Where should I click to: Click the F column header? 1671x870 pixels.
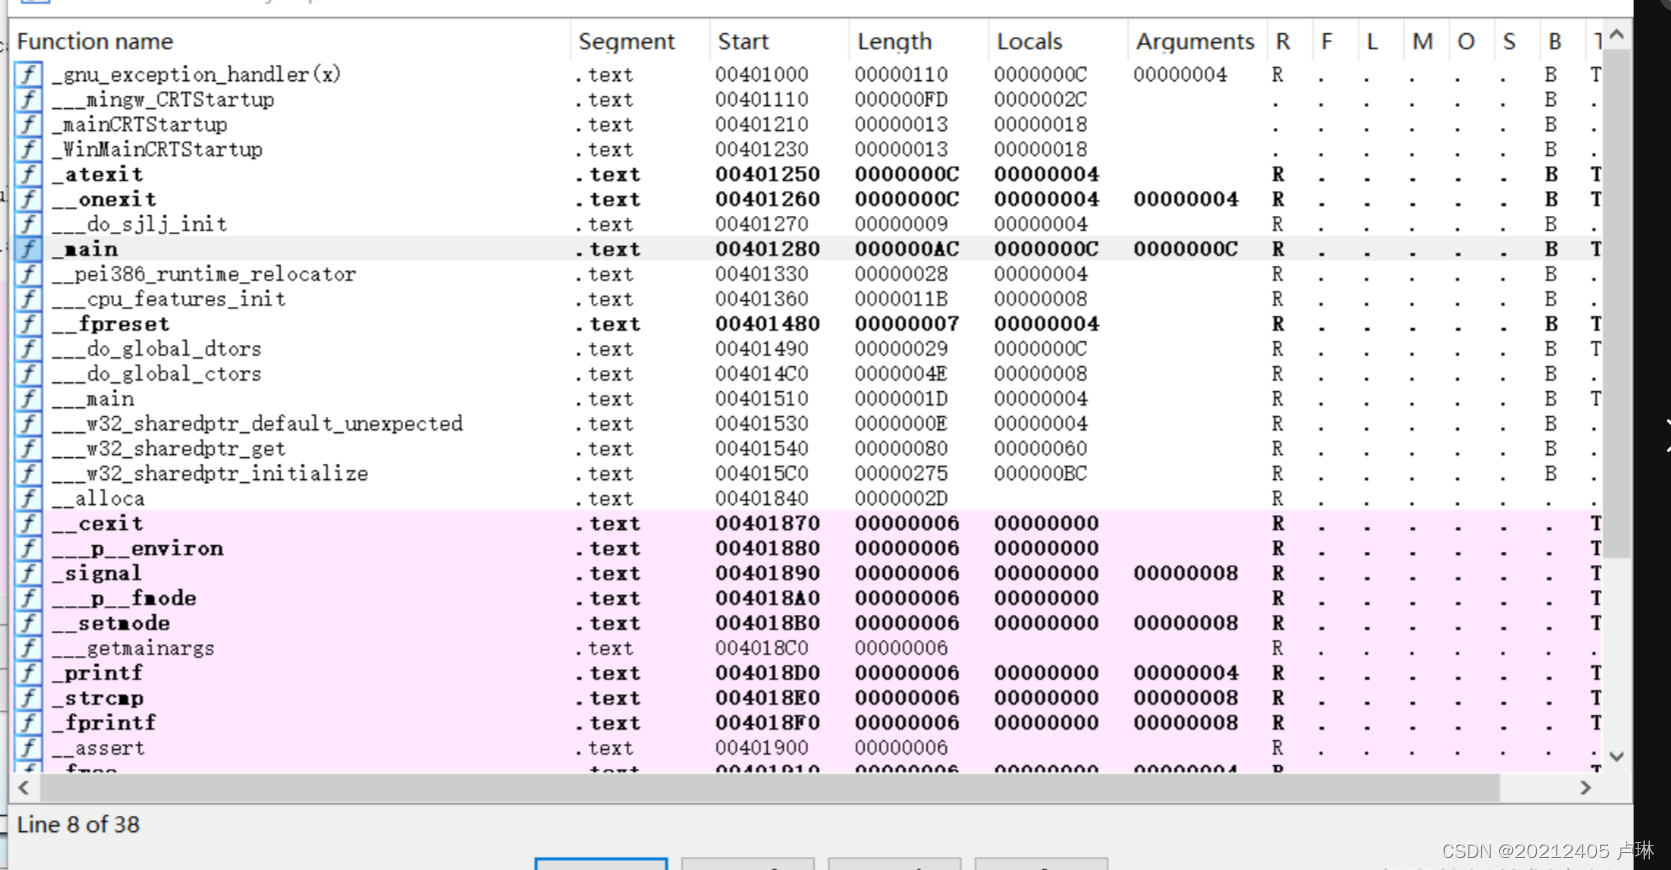(1326, 41)
